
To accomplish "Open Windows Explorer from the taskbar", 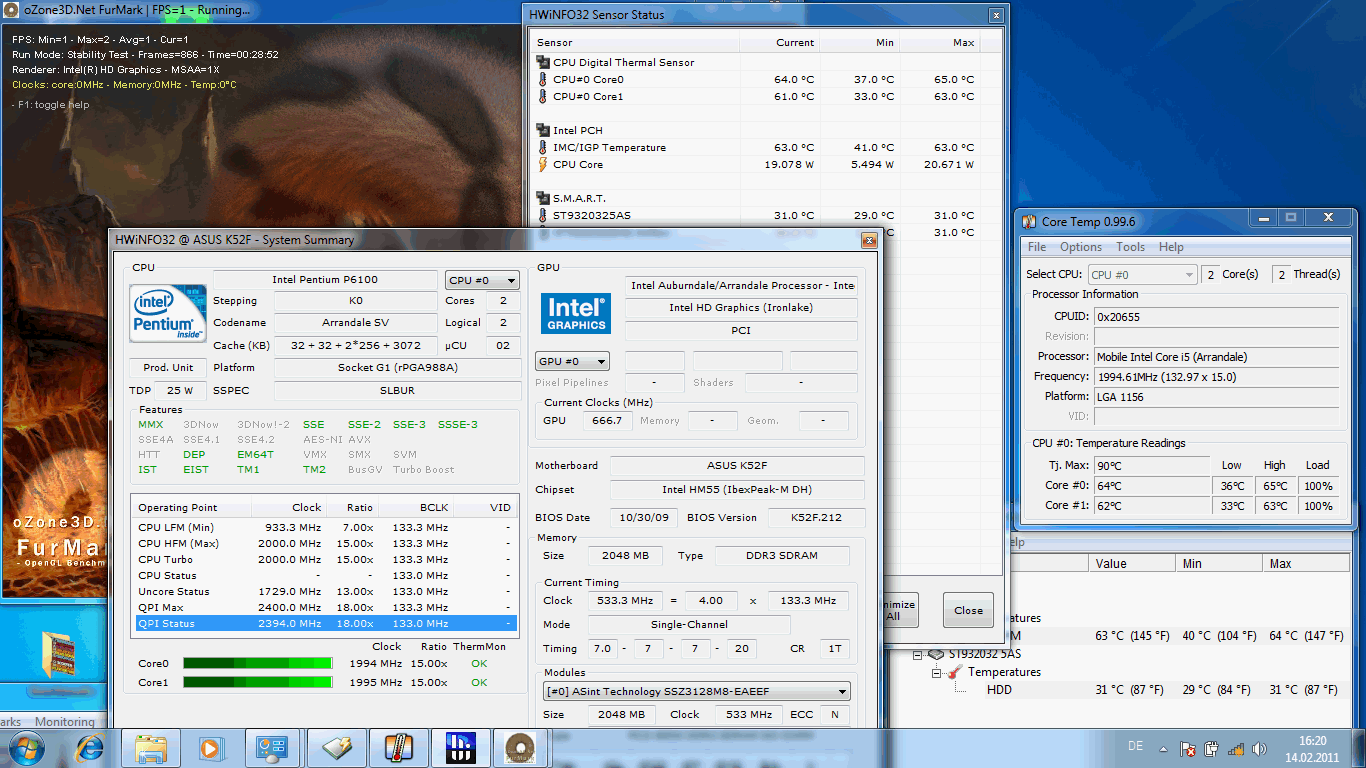I will point(151,747).
